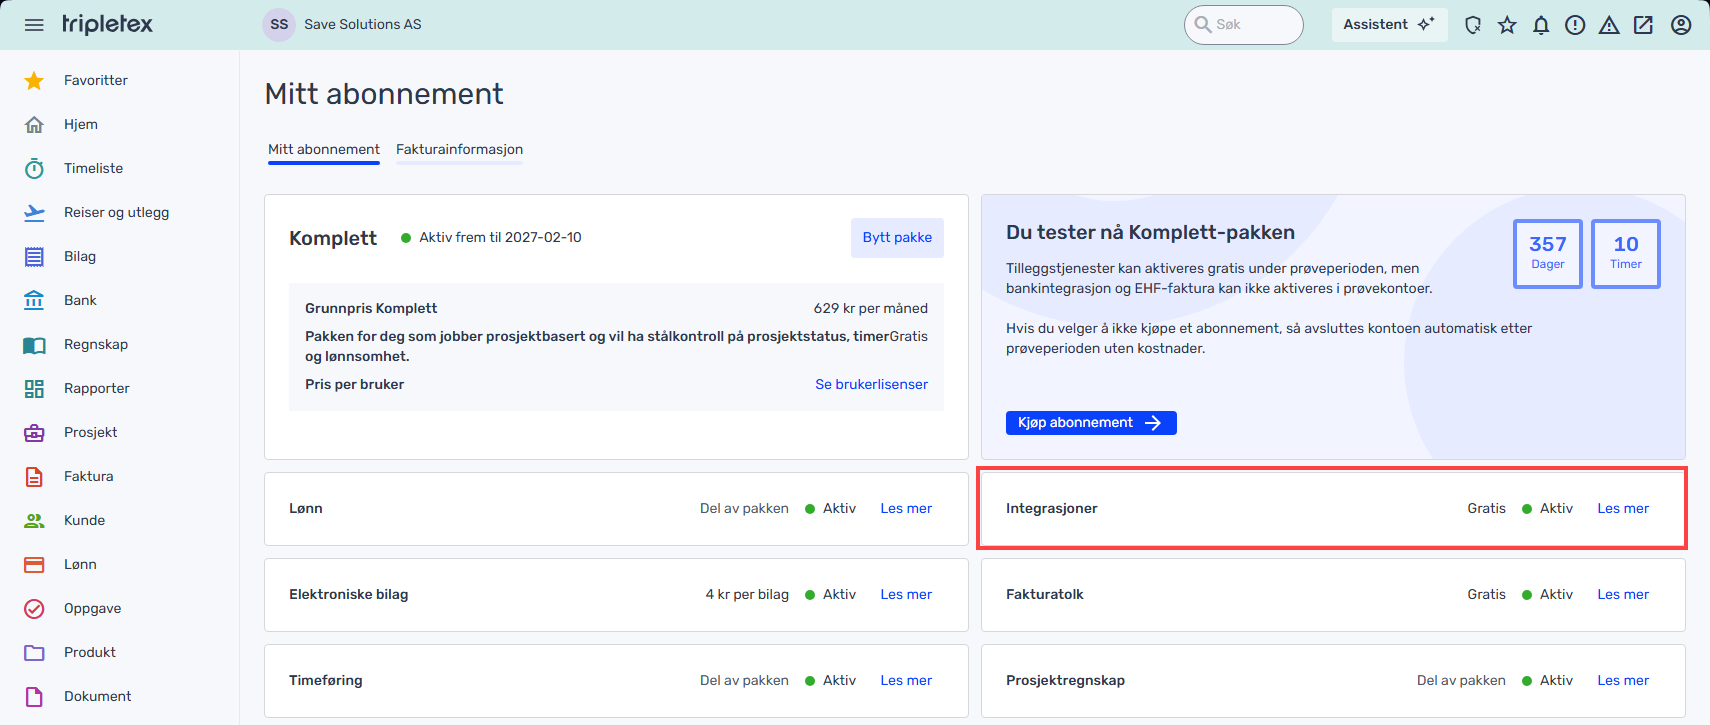Click the Timeliste stopwatch icon
The height and width of the screenshot is (725, 1710).
click(34, 168)
